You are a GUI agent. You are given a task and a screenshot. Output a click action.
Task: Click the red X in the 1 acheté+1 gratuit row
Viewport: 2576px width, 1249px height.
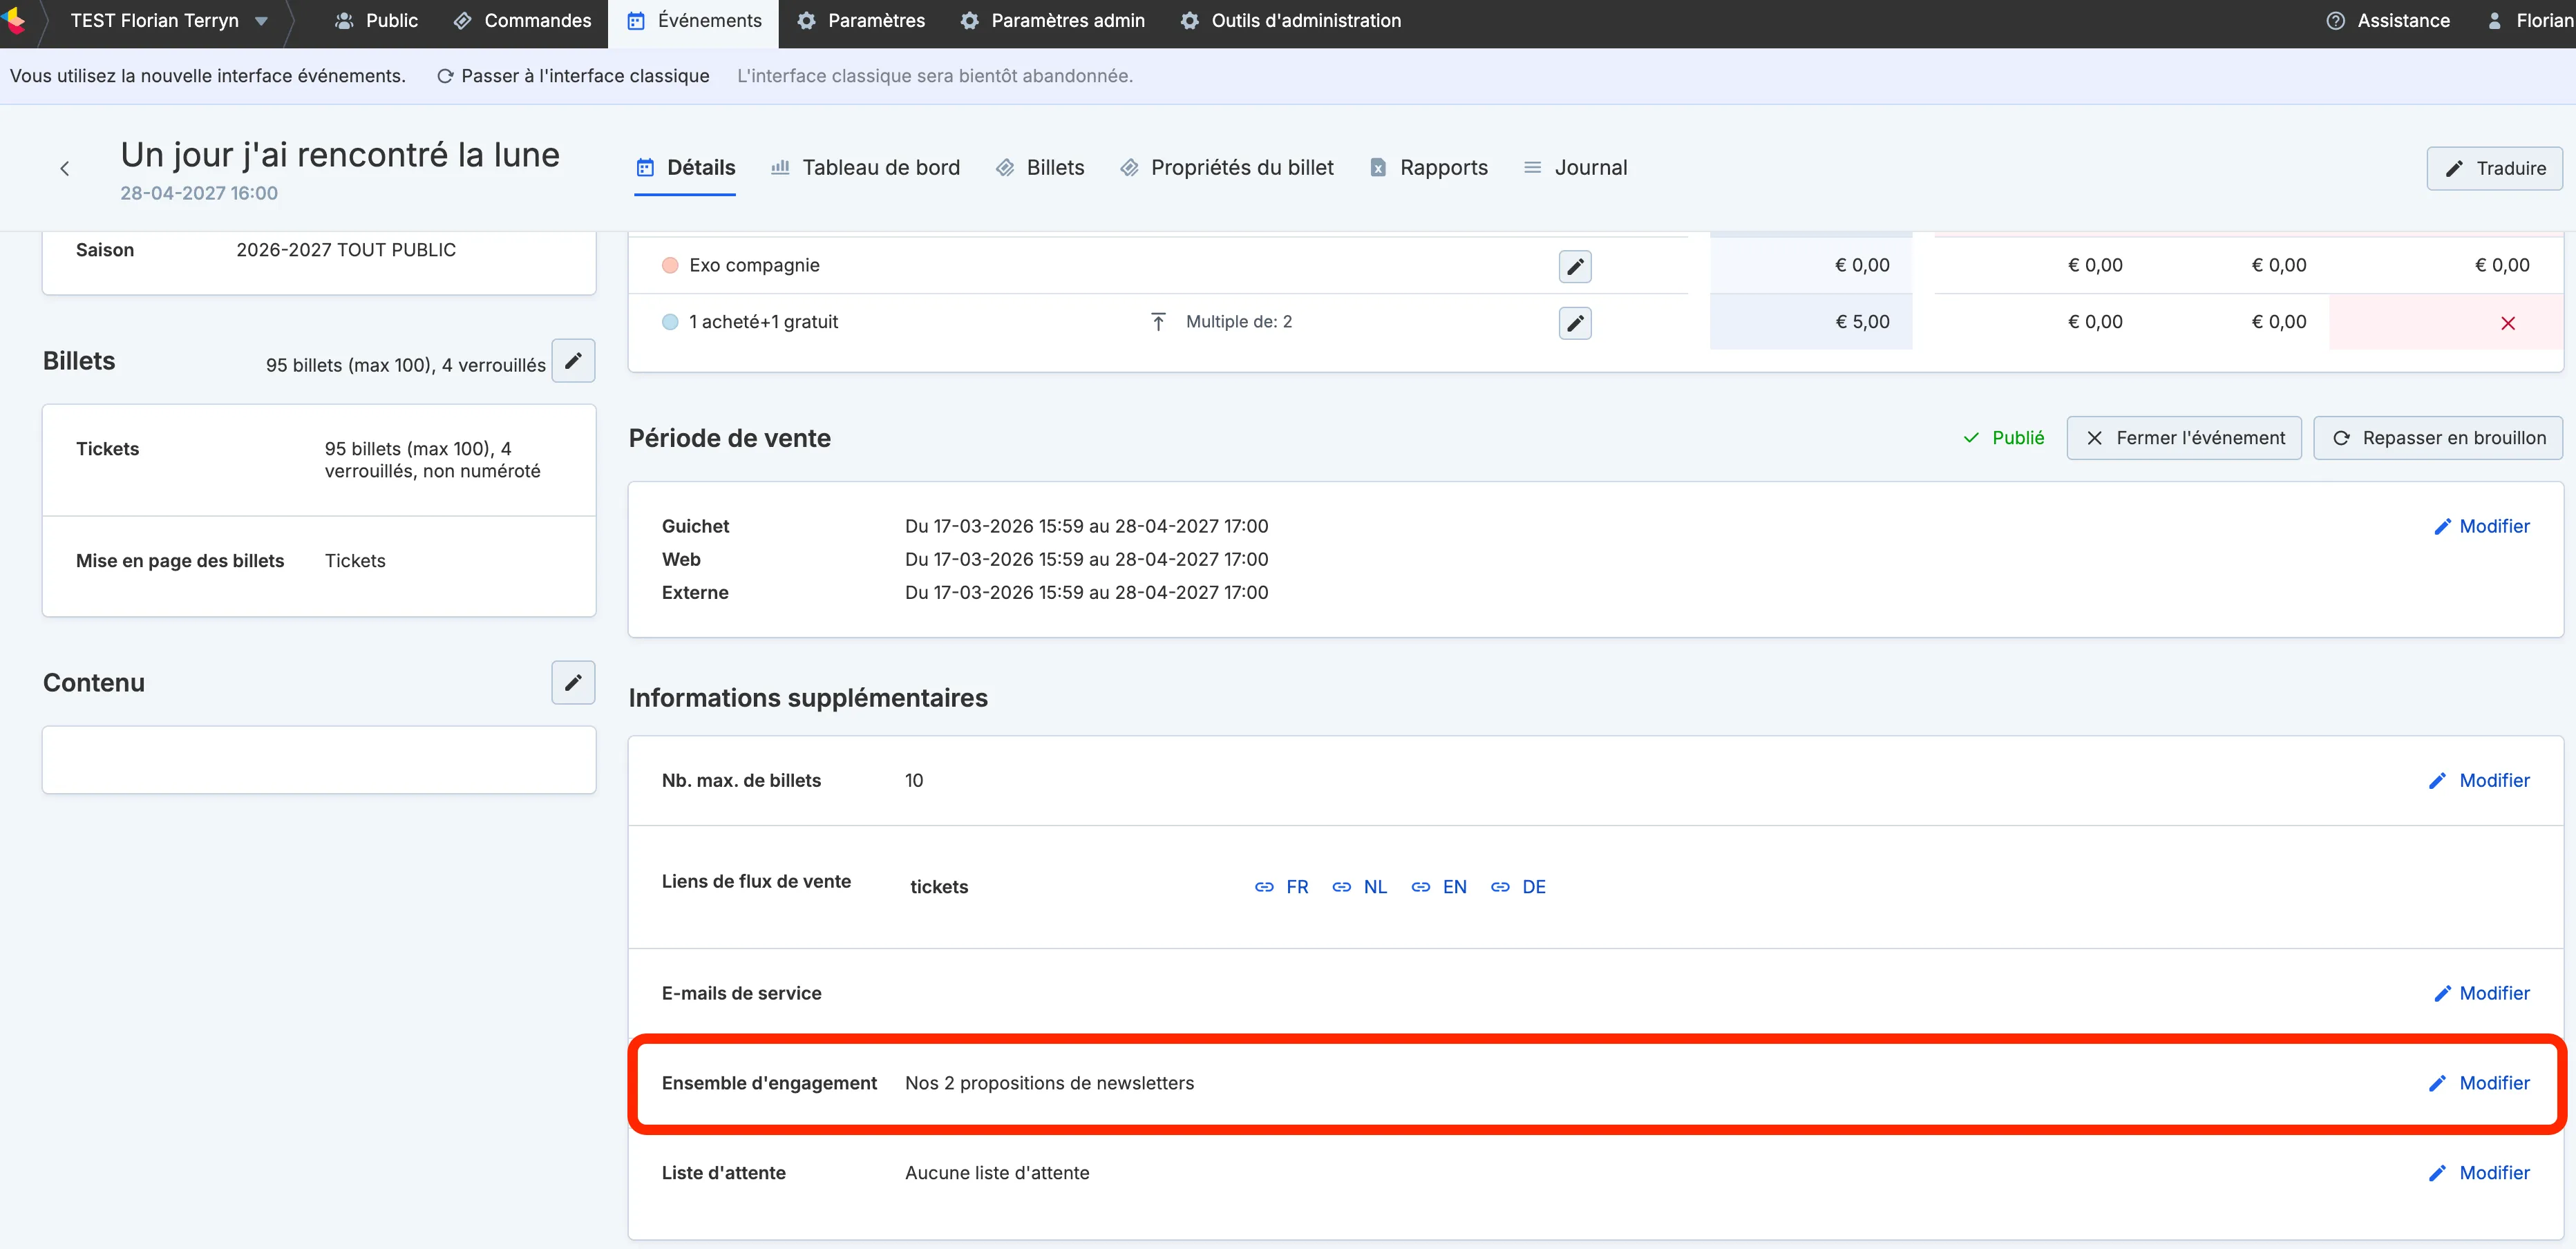2508,323
